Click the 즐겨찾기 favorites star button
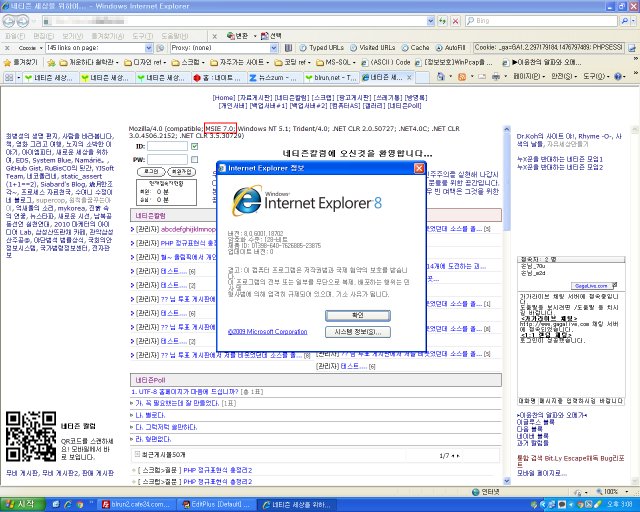The width and height of the screenshot is (640, 512). click(x=20, y=62)
